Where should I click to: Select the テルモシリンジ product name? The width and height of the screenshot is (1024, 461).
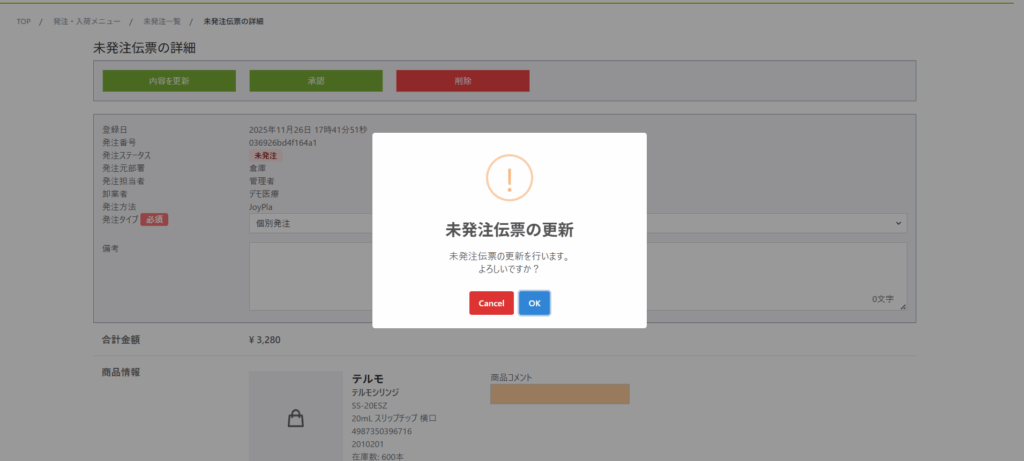pyautogui.click(x=375, y=393)
